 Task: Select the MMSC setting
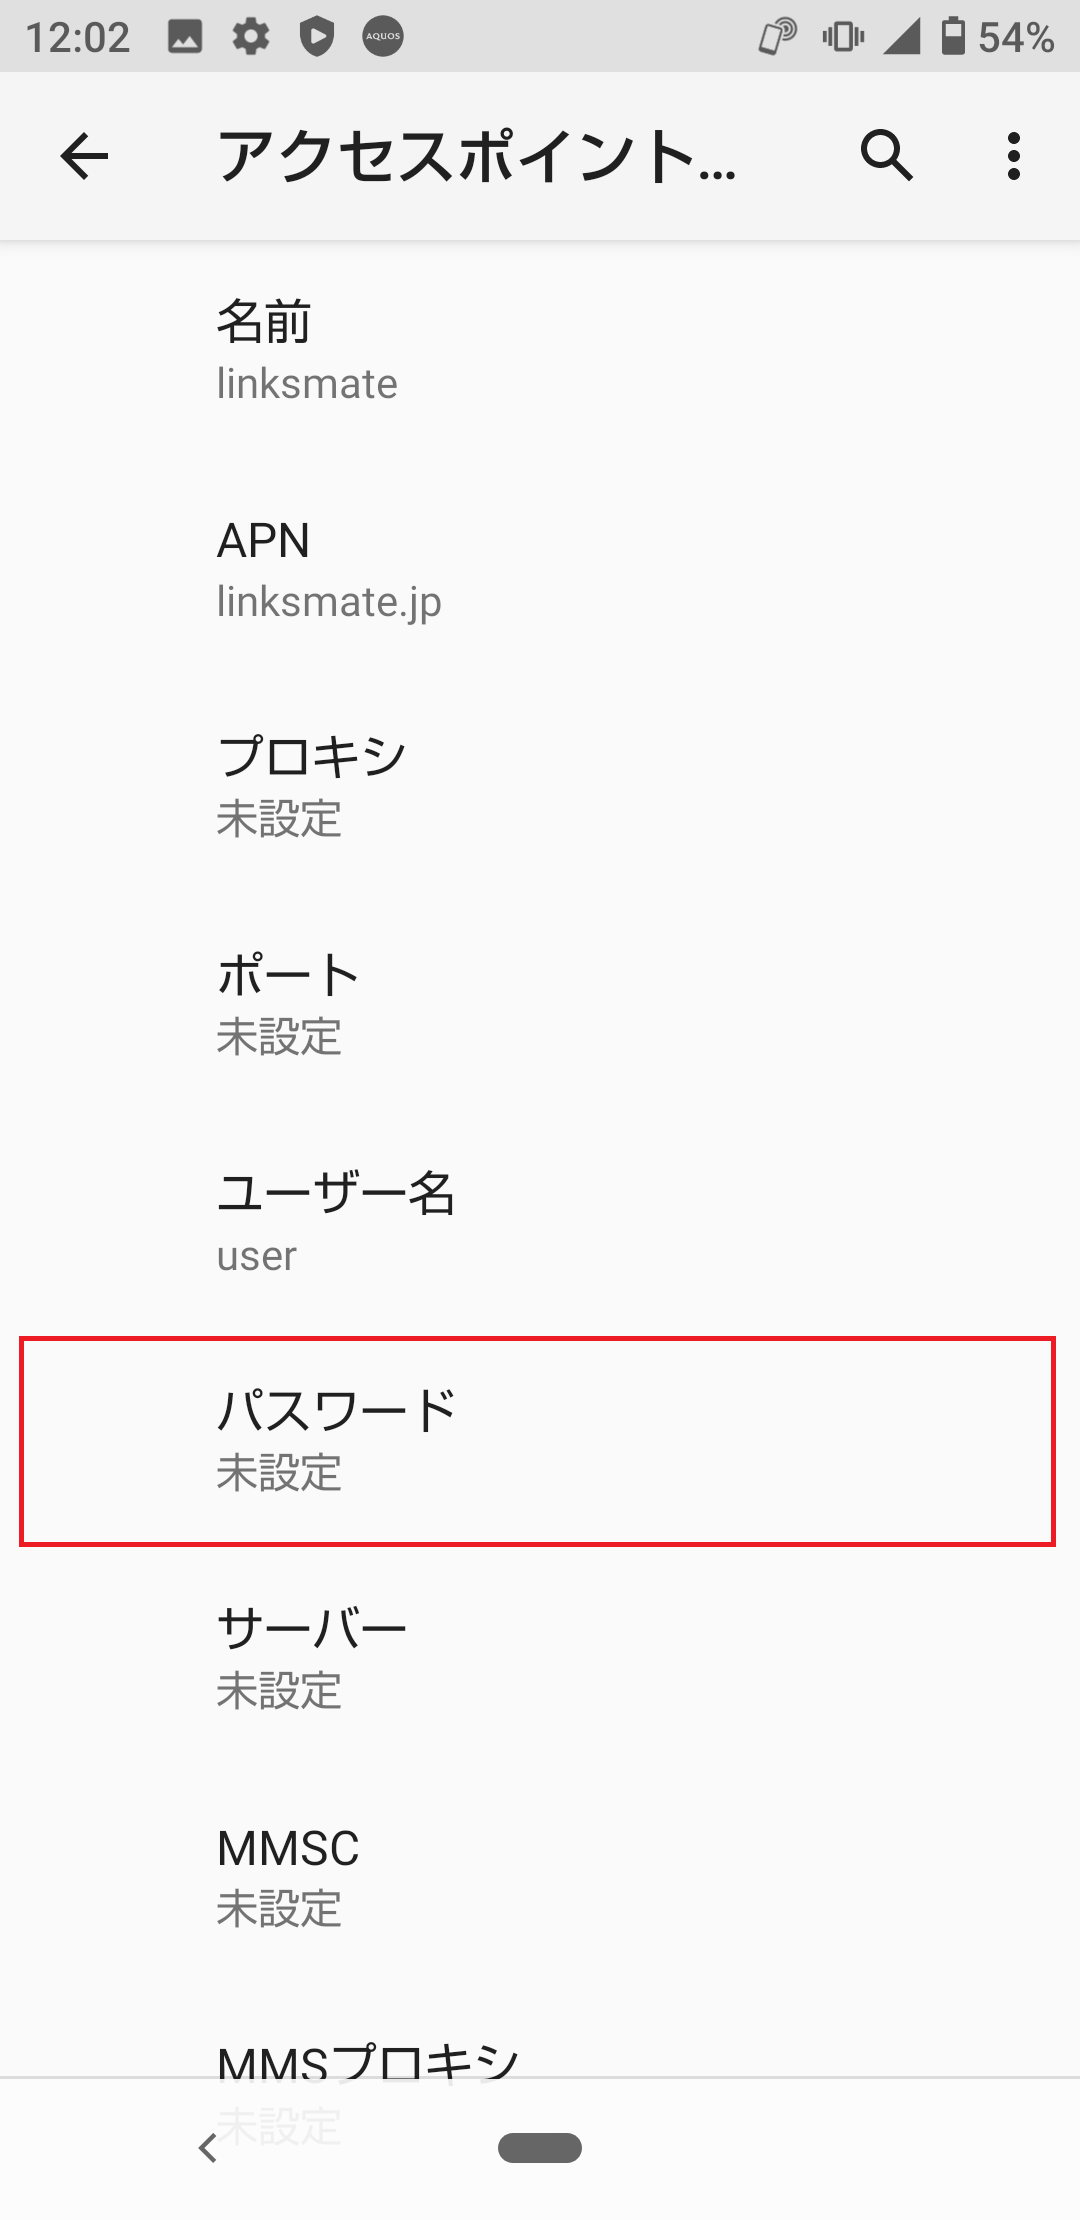540,1877
